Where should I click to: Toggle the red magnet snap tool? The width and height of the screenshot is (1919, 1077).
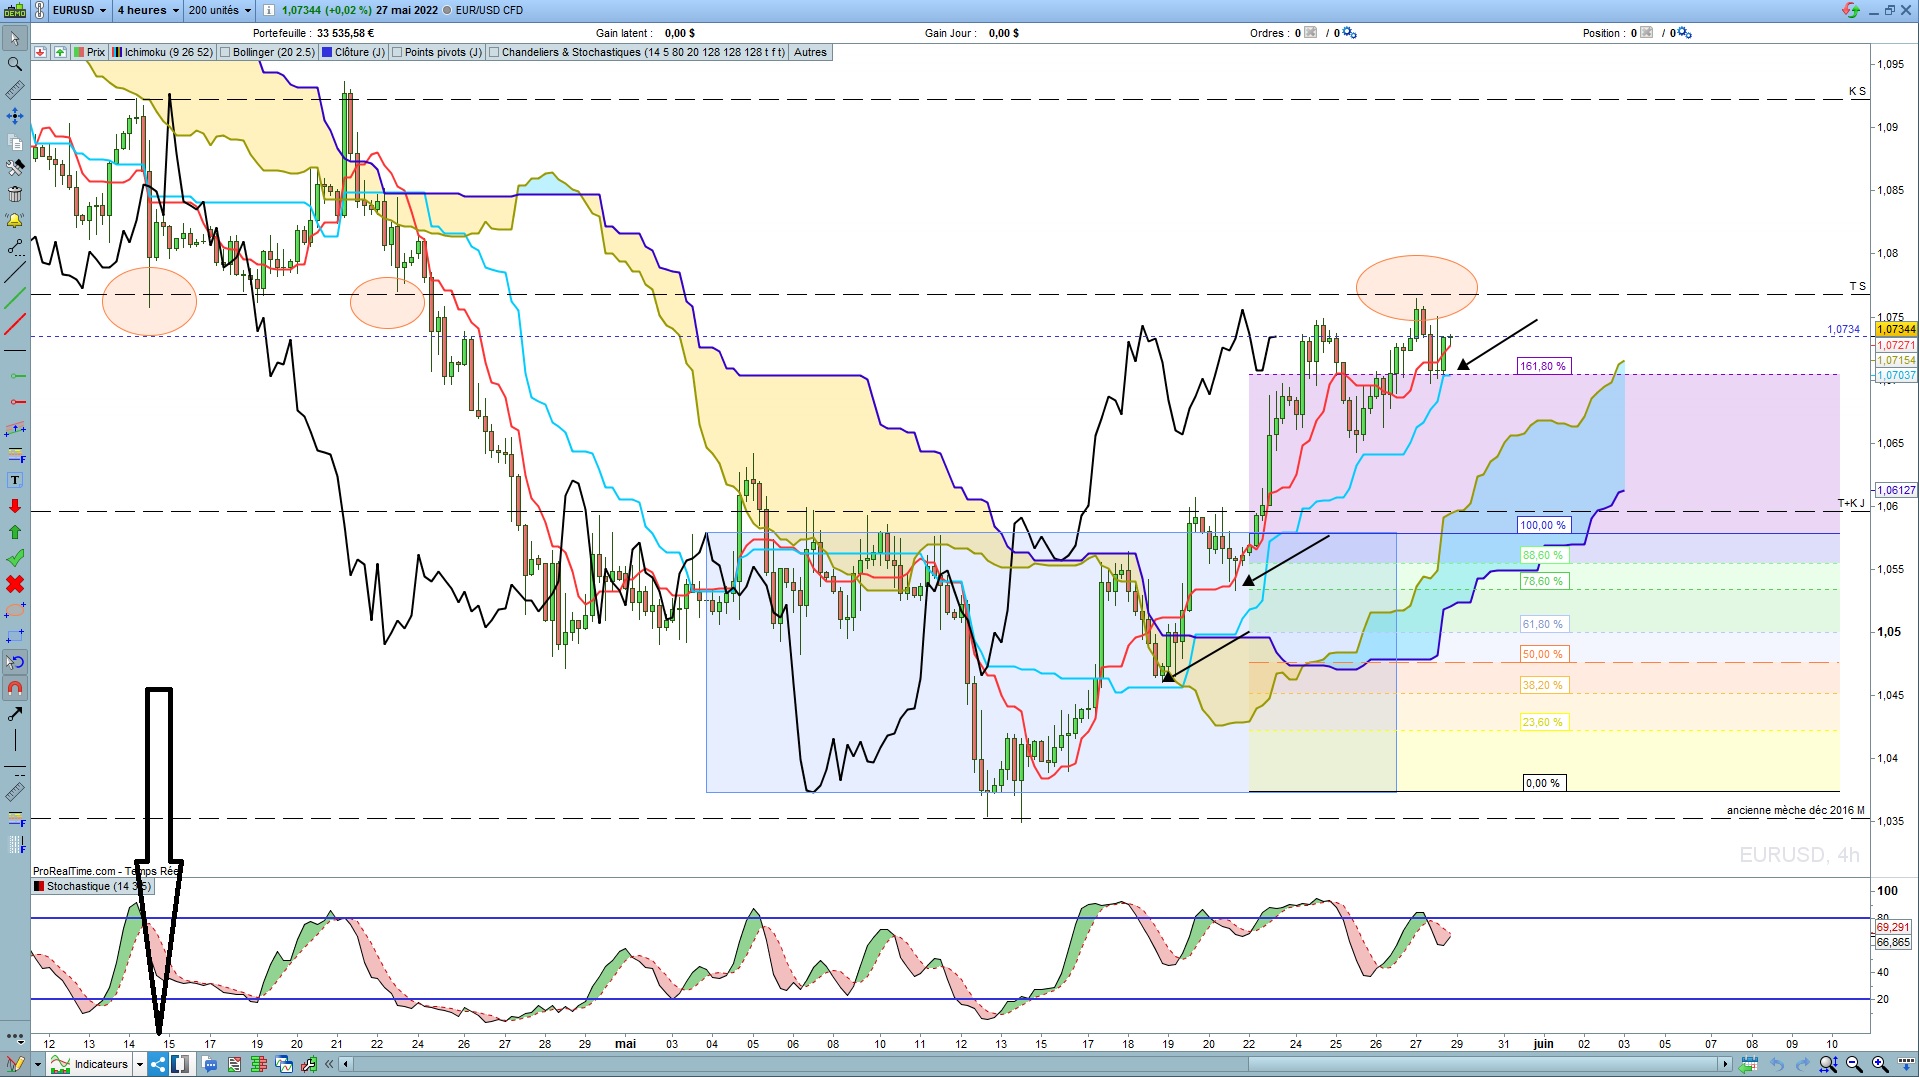tap(15, 688)
